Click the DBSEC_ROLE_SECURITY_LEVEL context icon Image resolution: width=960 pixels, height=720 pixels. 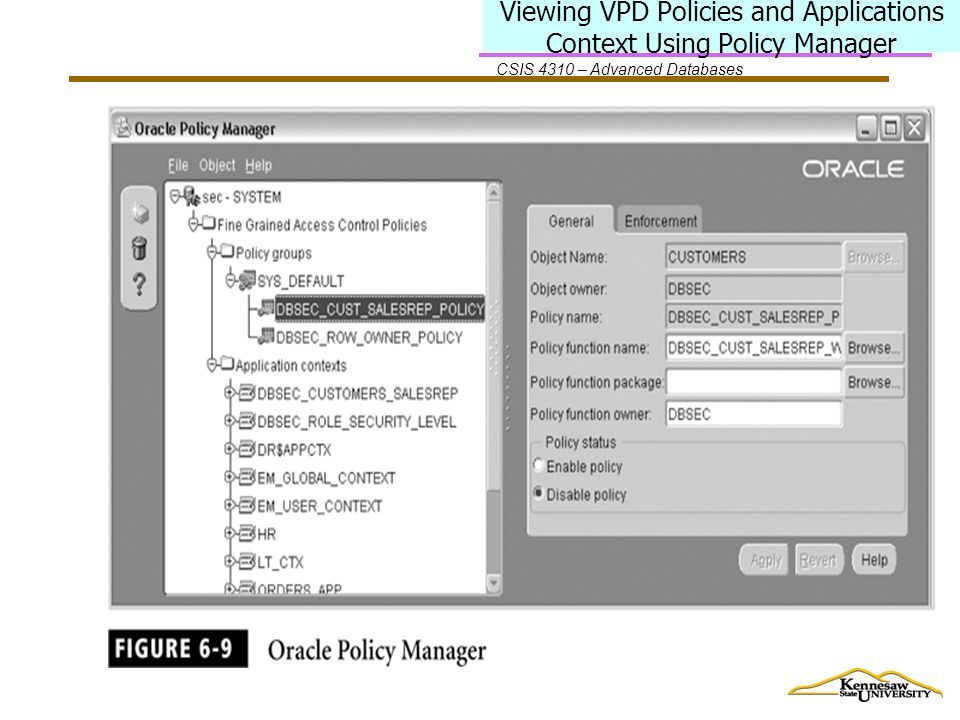point(247,421)
